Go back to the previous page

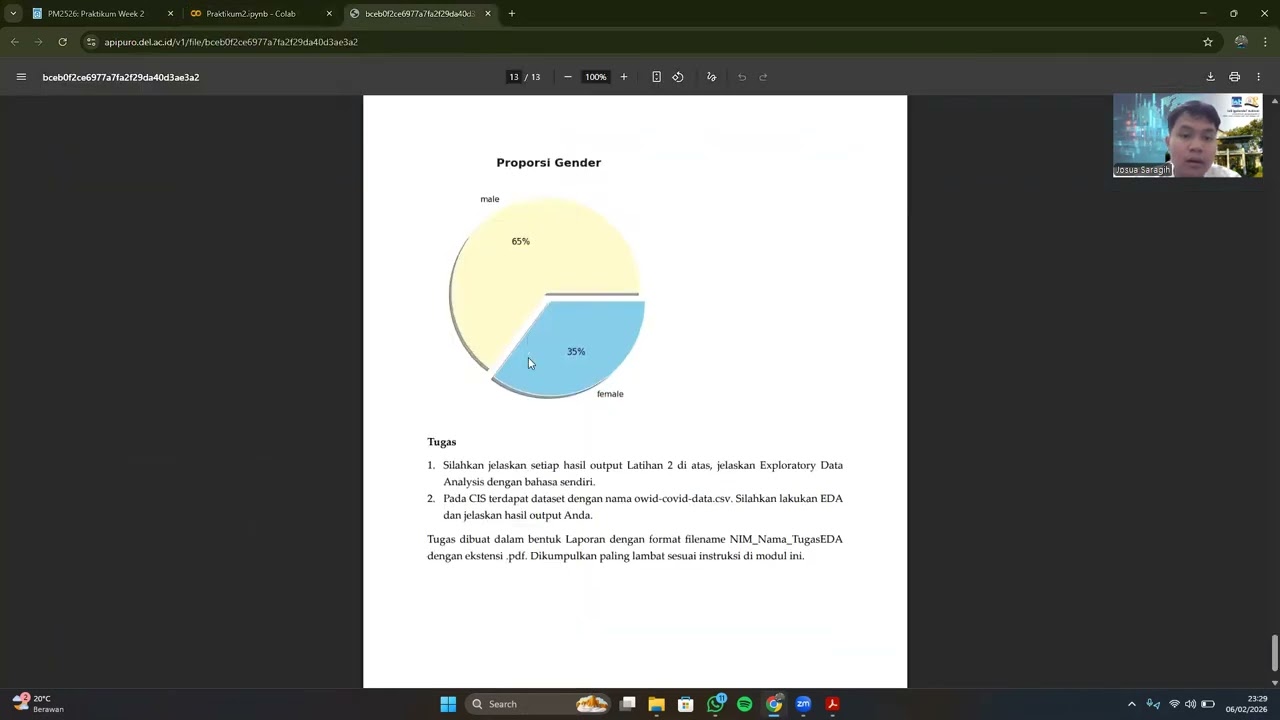[15, 42]
